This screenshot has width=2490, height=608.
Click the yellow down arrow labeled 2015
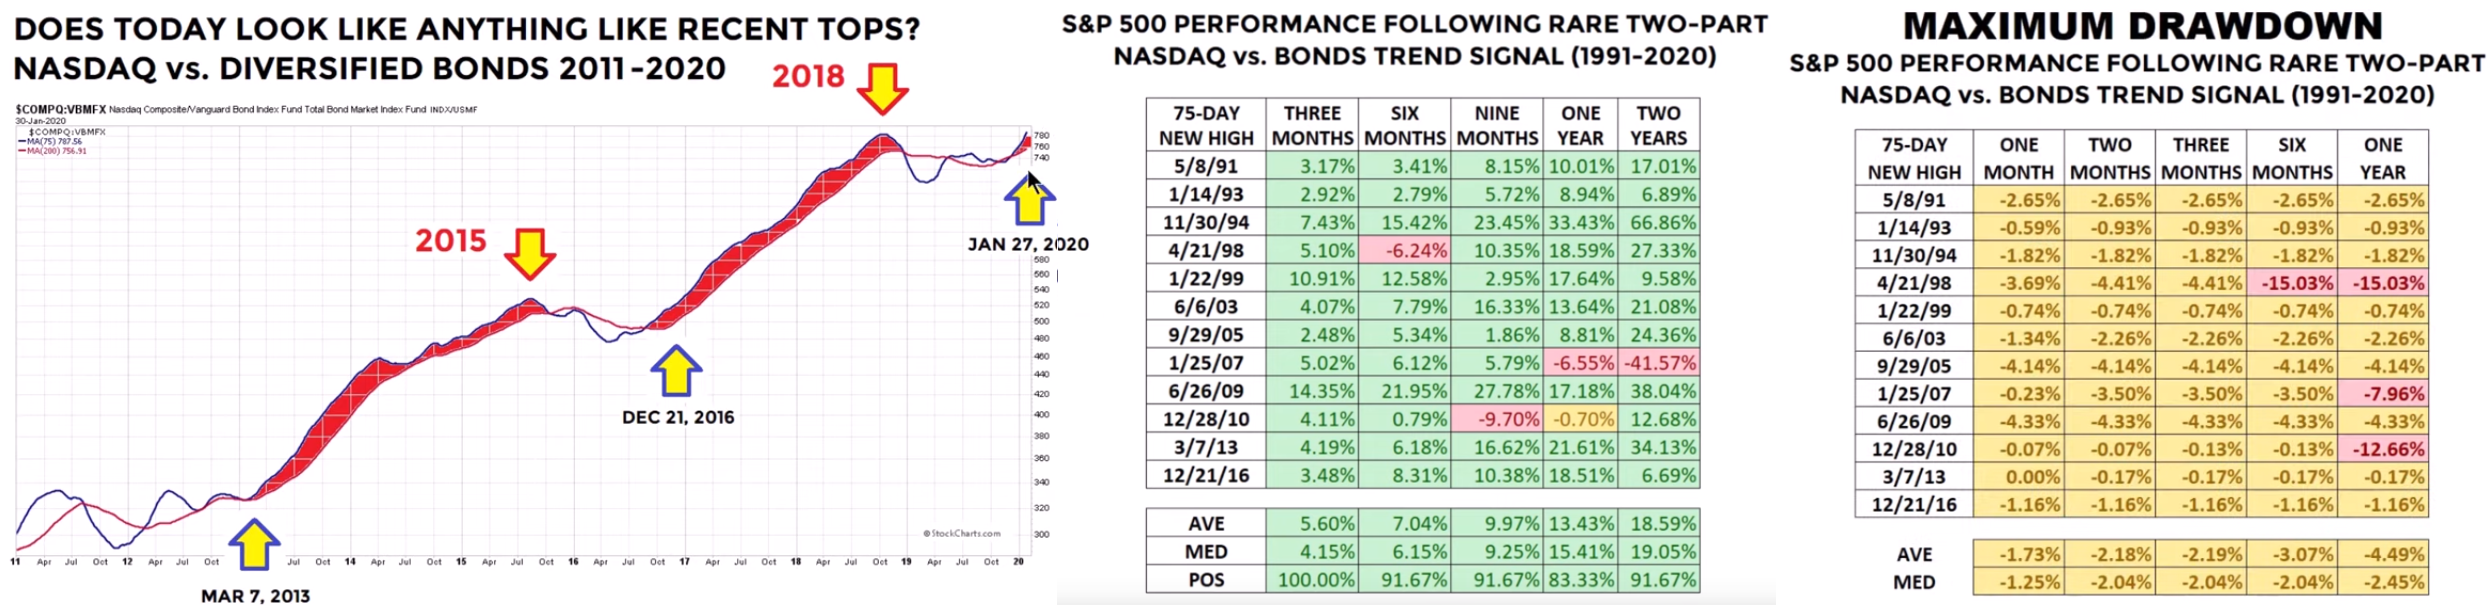click(529, 253)
